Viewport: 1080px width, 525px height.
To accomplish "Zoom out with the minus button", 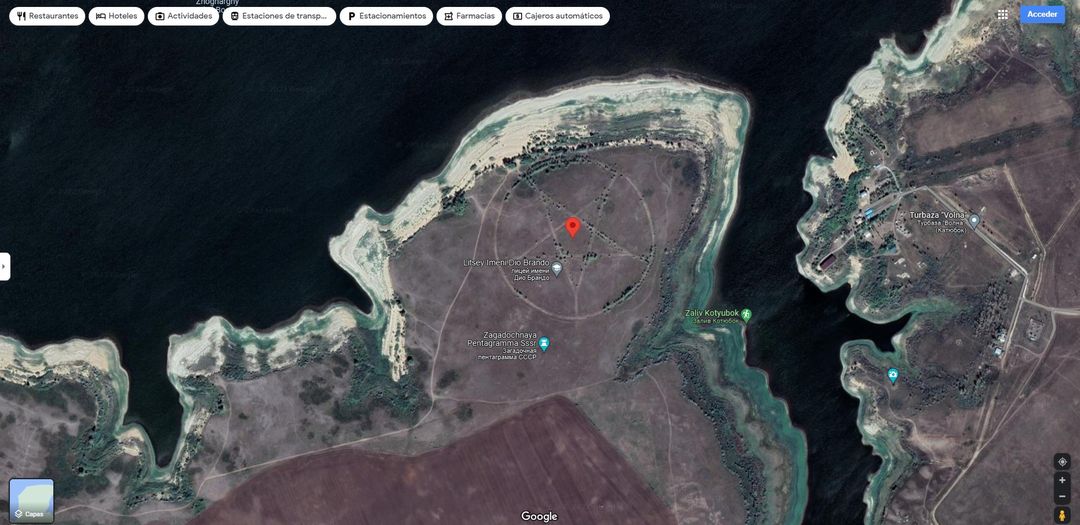I will [1062, 497].
